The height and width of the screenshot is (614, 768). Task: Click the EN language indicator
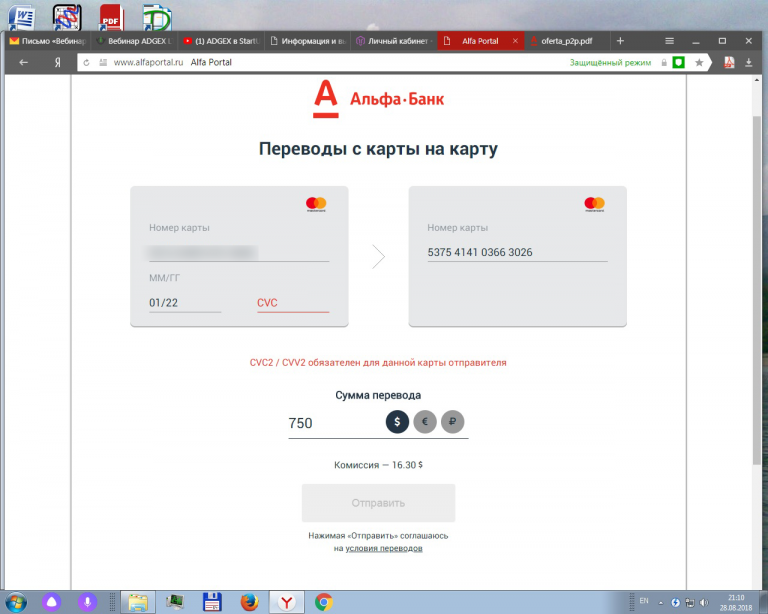tap(644, 601)
